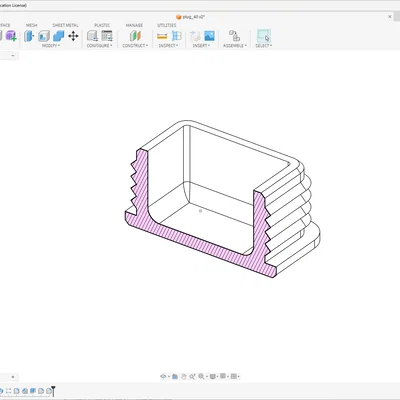This screenshot has height=400, width=400.
Task: Click the Insert Derive icon
Action: click(x=195, y=36)
